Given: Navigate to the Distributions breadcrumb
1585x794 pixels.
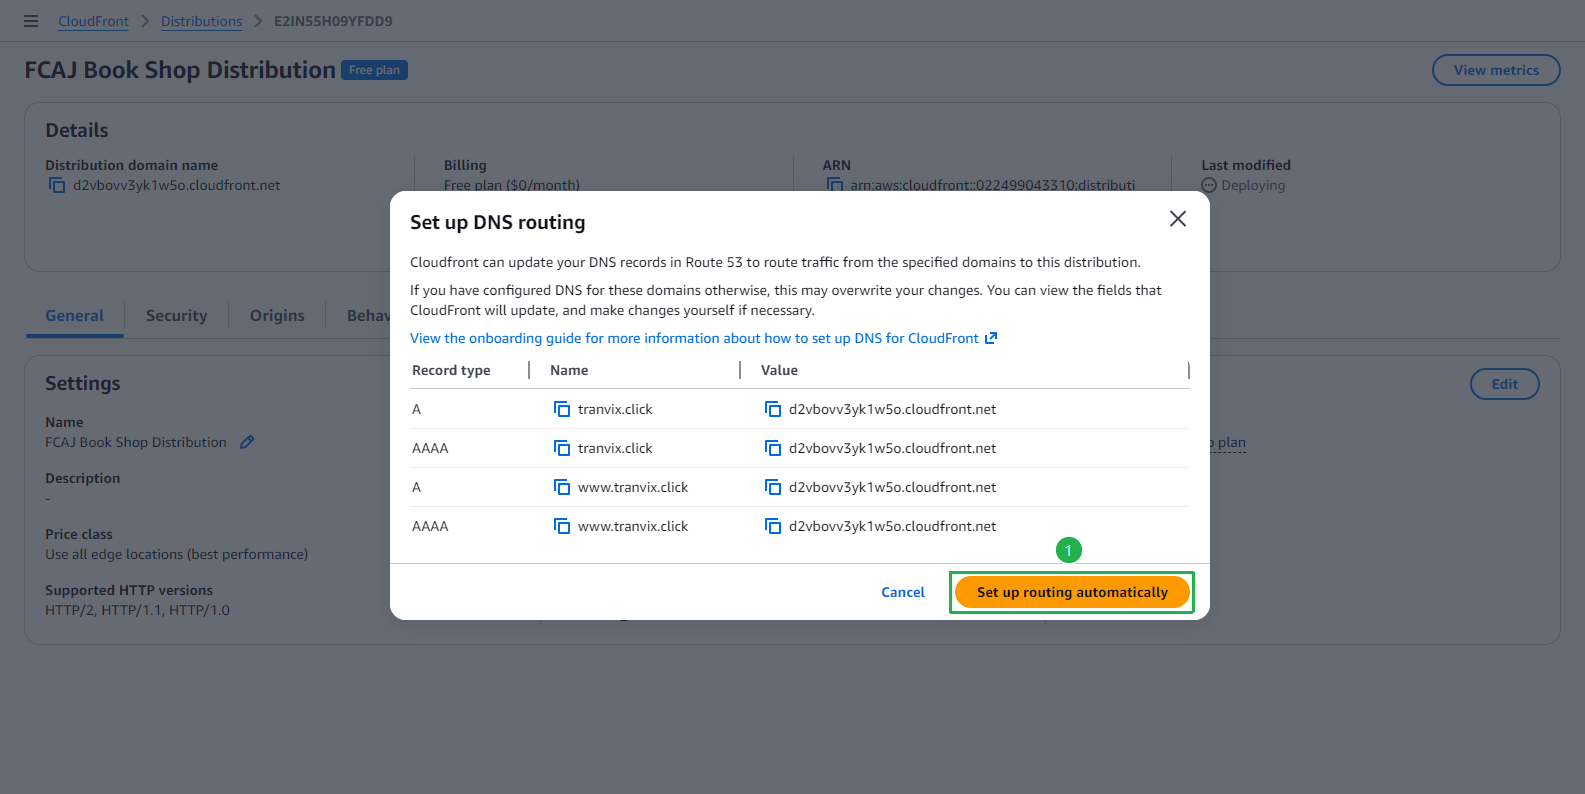Looking at the screenshot, I should pos(201,21).
